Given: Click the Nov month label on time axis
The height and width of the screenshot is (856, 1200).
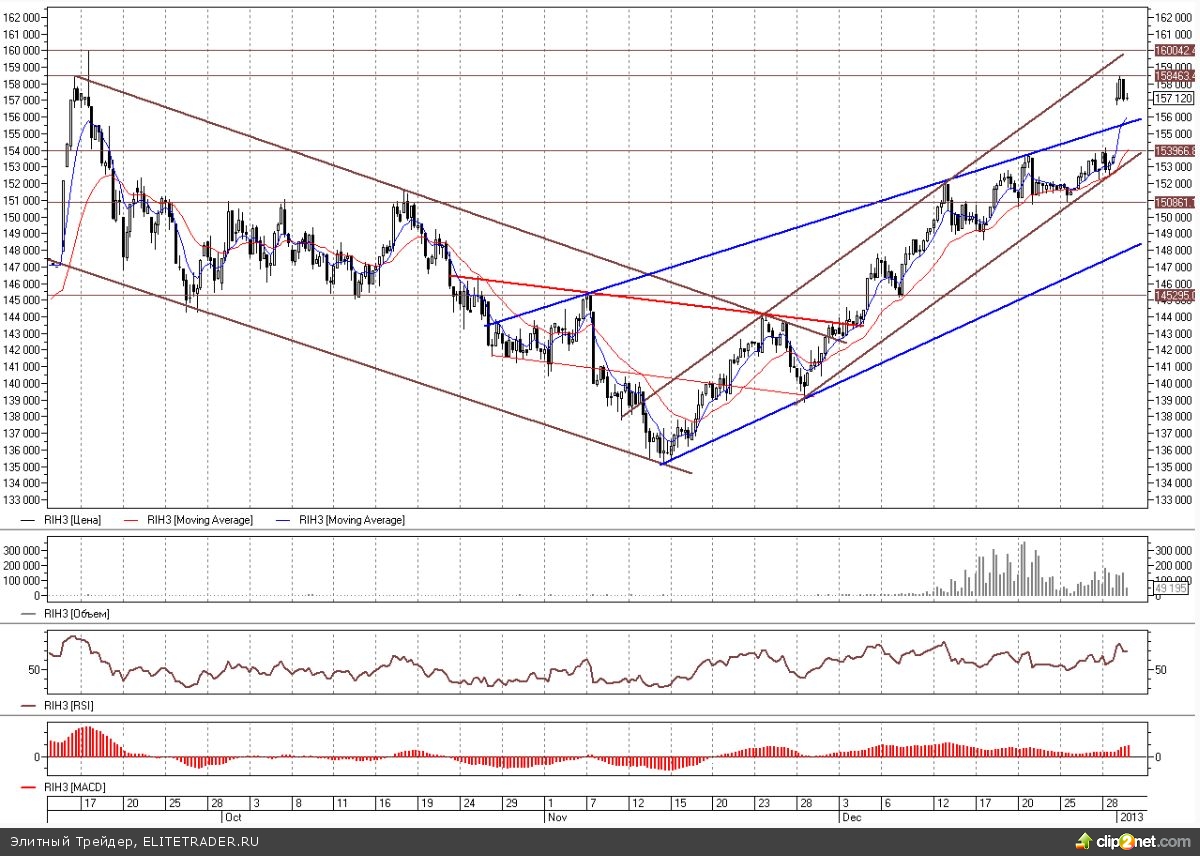Looking at the screenshot, I should point(556,816).
